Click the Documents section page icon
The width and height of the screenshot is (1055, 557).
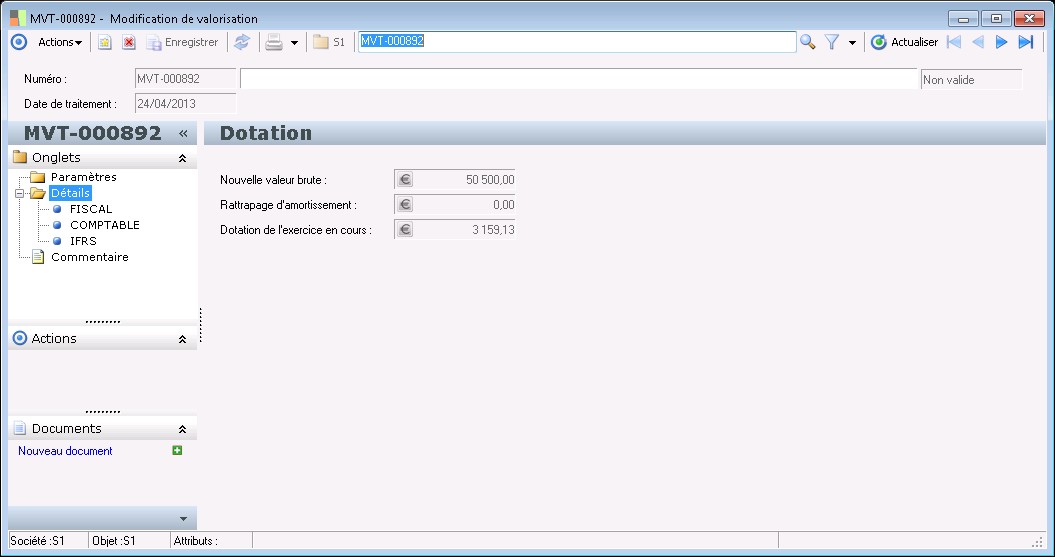point(20,429)
